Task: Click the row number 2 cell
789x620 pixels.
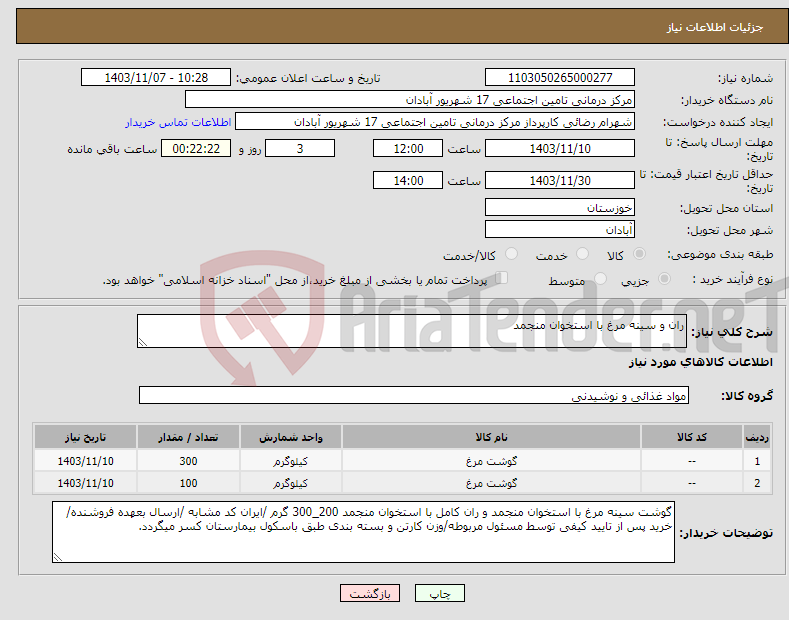Action: point(757,483)
